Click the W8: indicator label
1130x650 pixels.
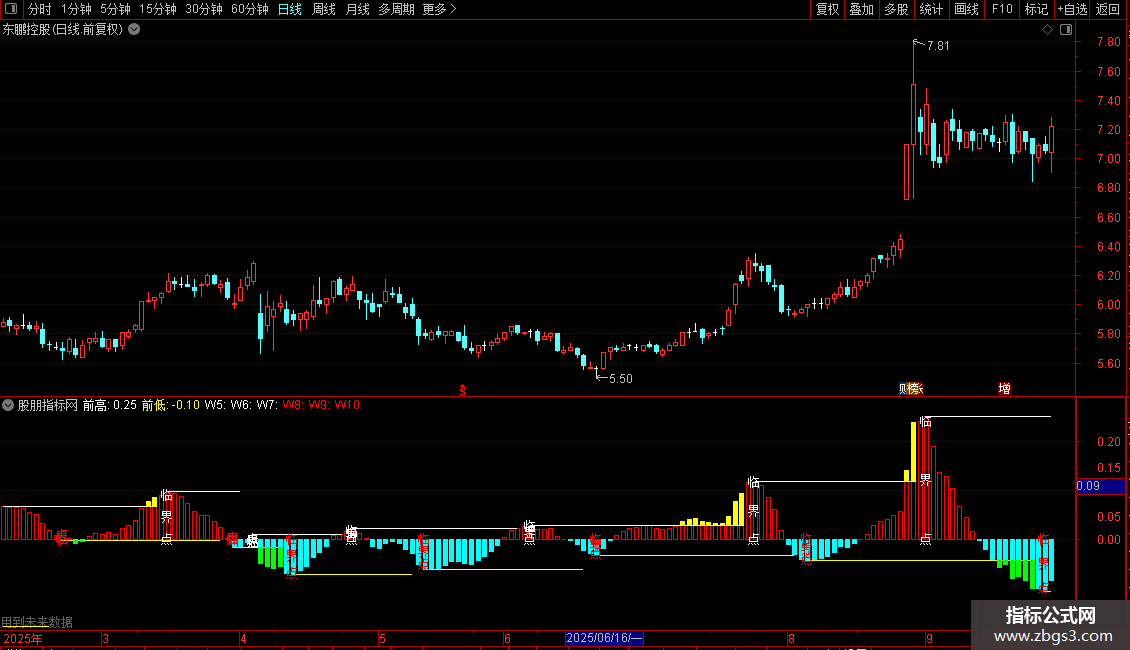click(x=292, y=405)
